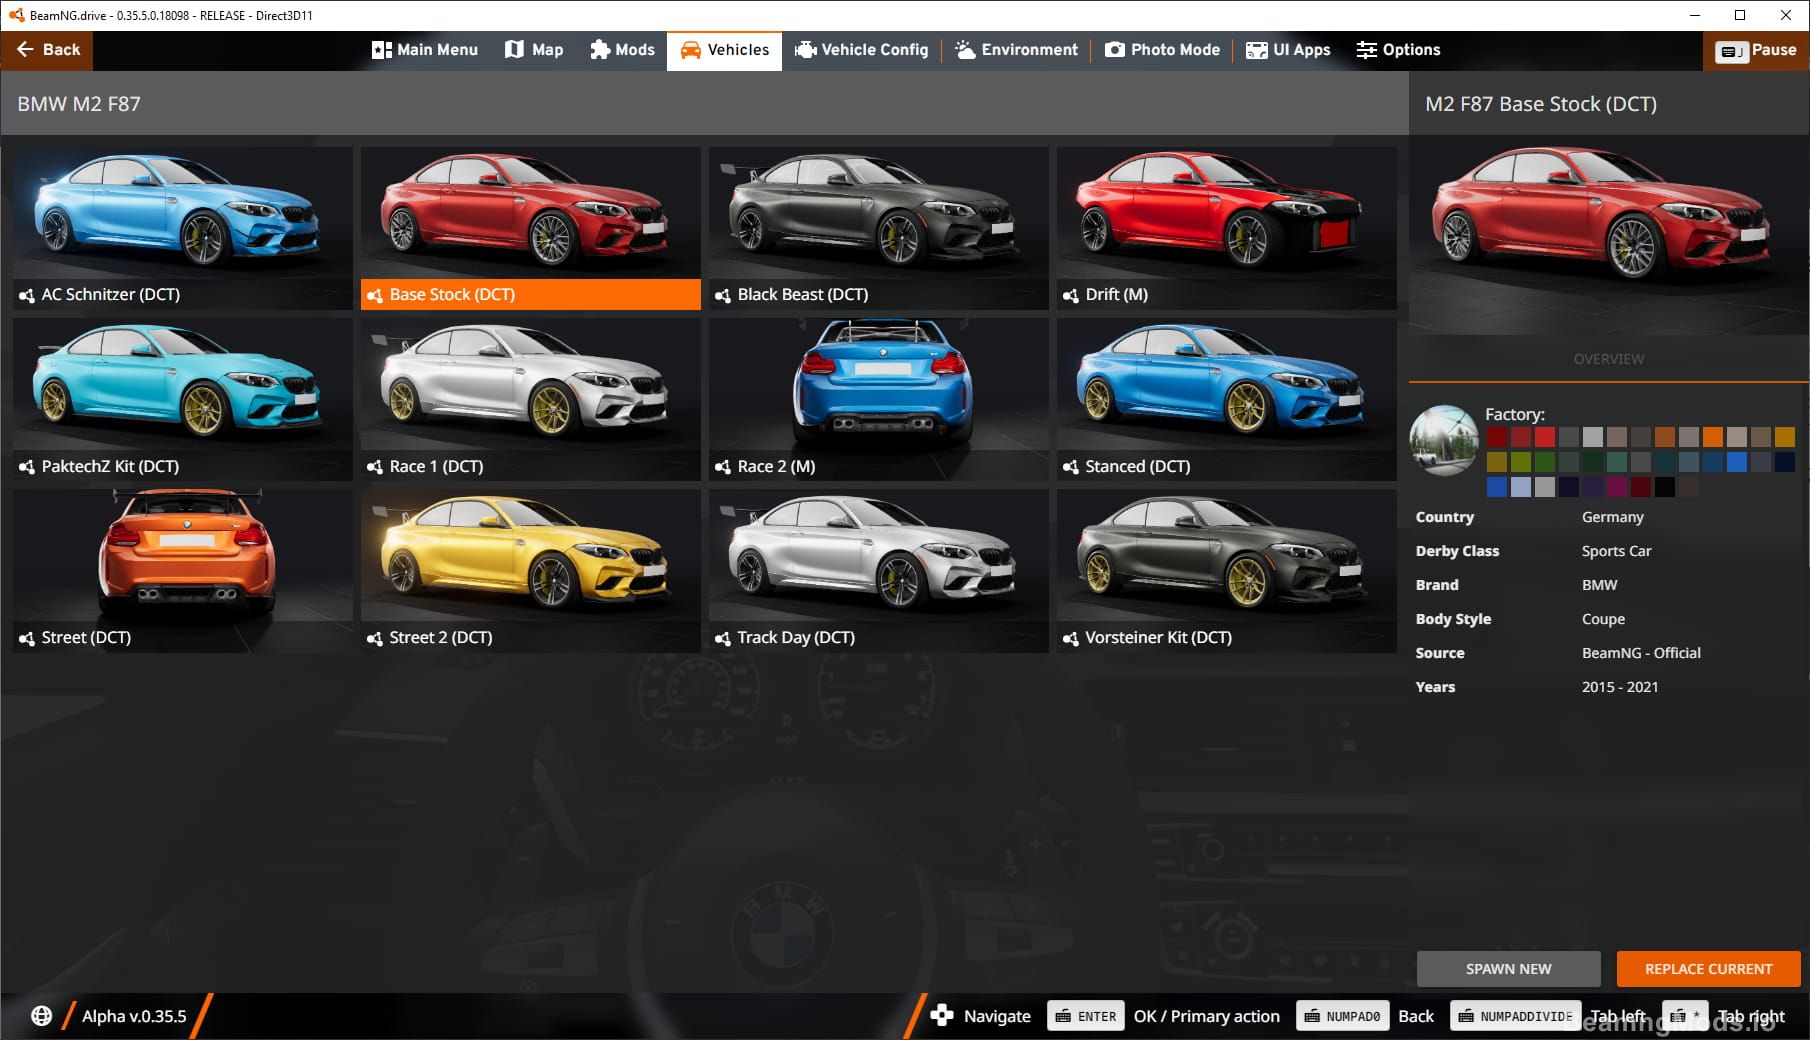1810x1040 pixels.
Task: Open the OVERVIEW section
Action: pos(1608,359)
